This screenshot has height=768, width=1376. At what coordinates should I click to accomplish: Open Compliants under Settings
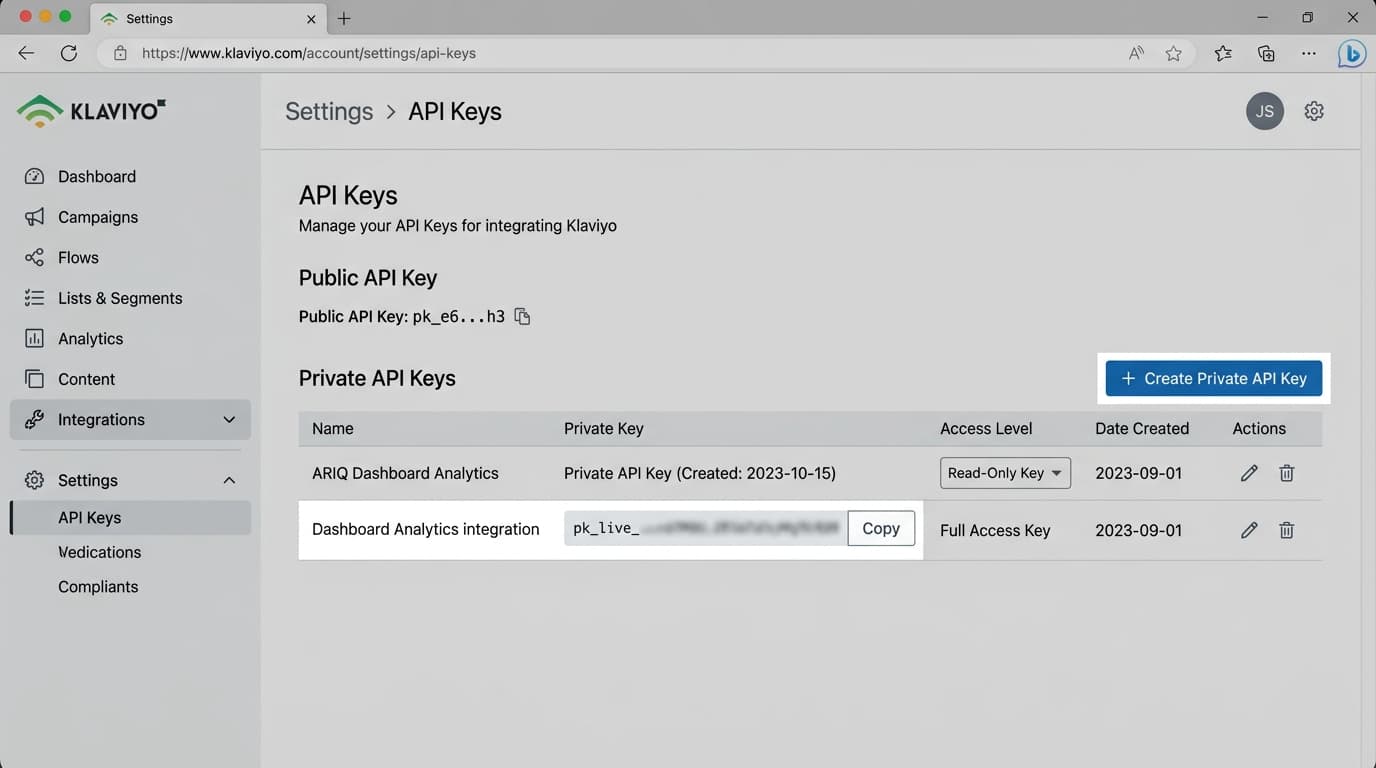coord(98,587)
